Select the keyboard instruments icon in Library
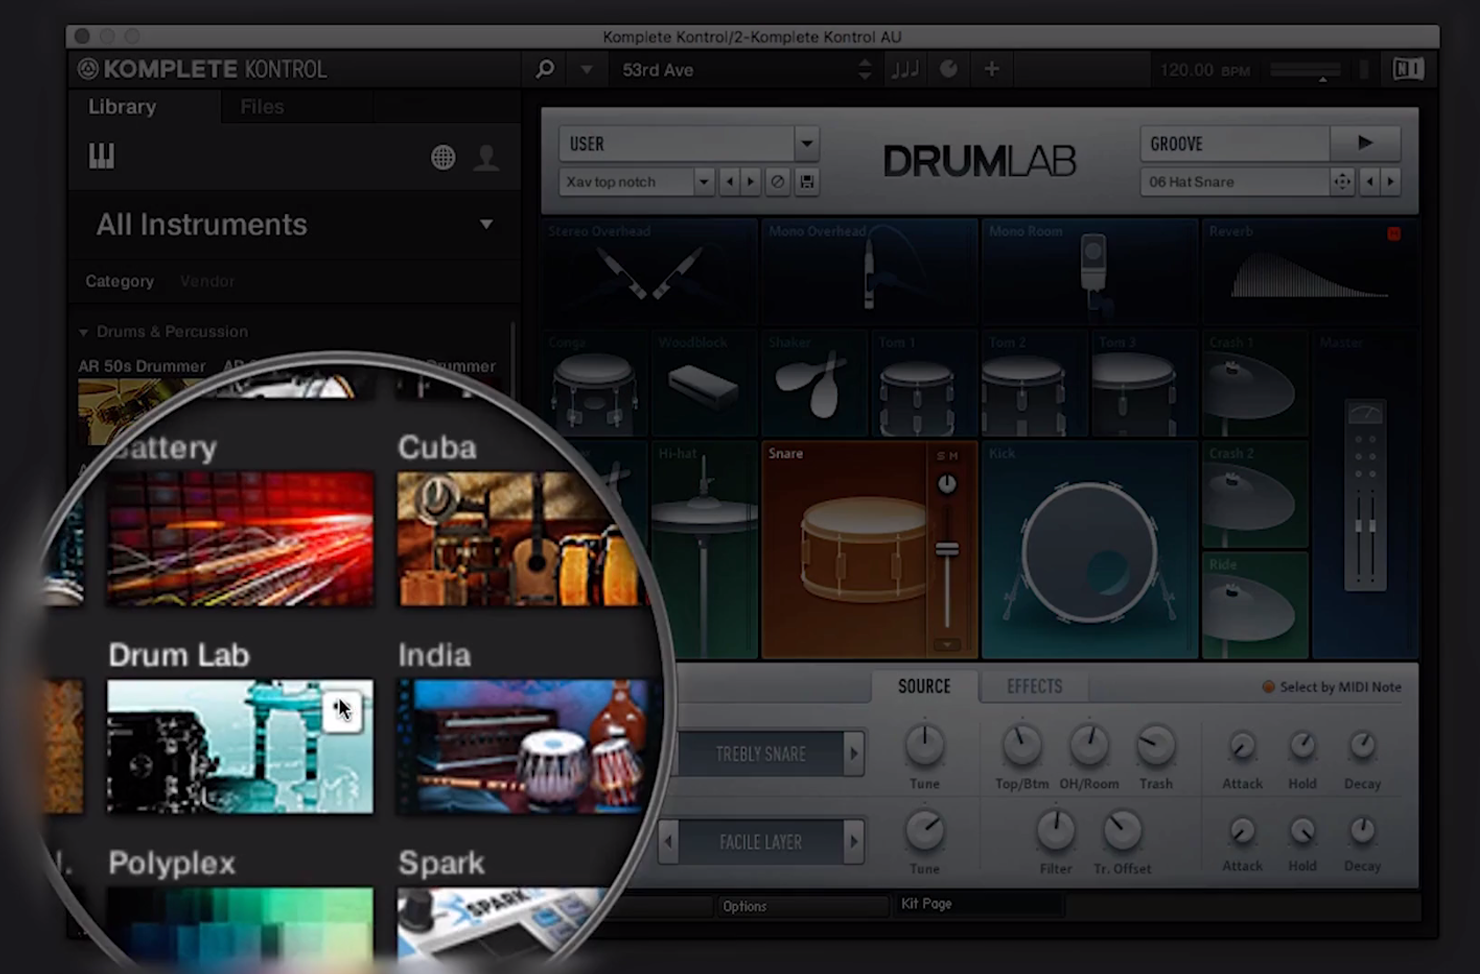Image resolution: width=1480 pixels, height=974 pixels. (x=101, y=156)
